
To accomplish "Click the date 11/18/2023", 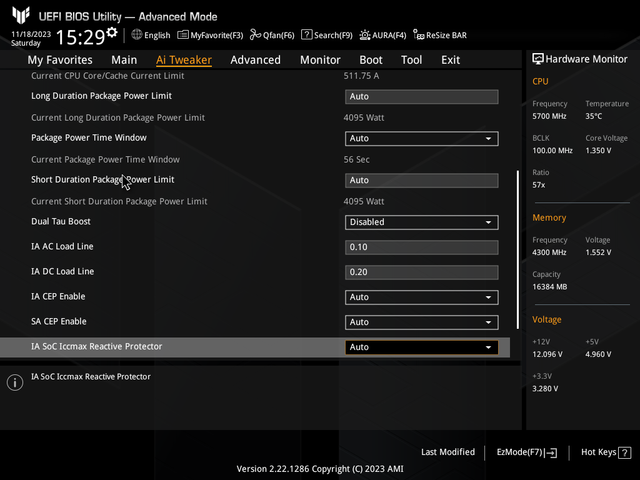I will tap(31, 34).
